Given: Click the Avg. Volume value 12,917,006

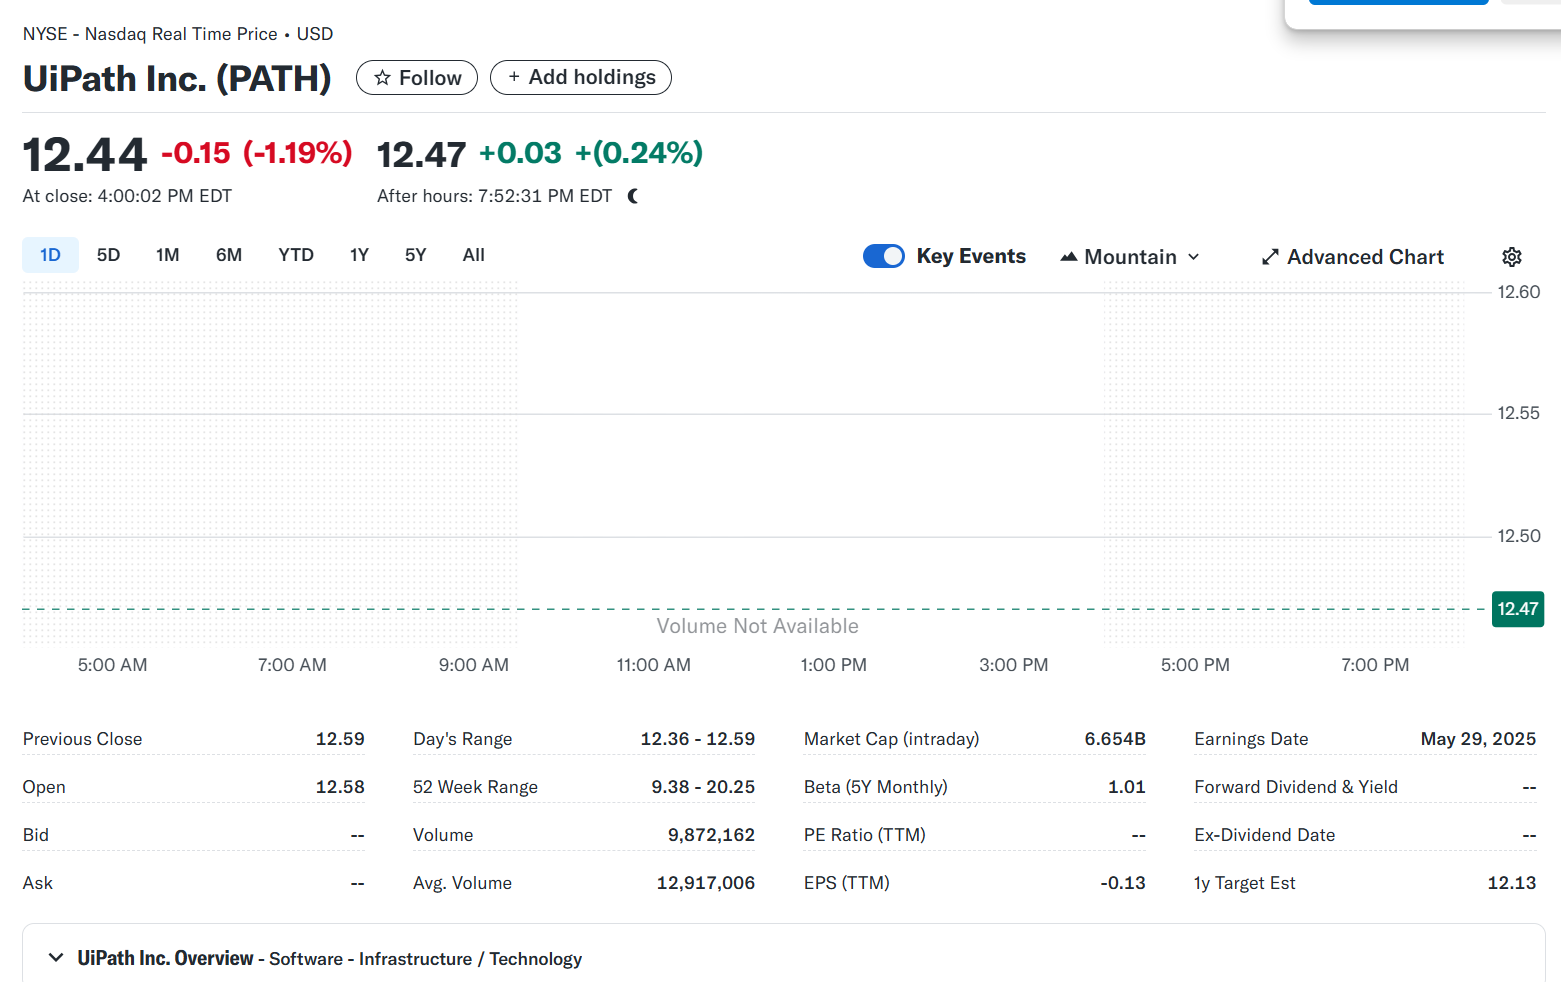Looking at the screenshot, I should [x=706, y=883].
